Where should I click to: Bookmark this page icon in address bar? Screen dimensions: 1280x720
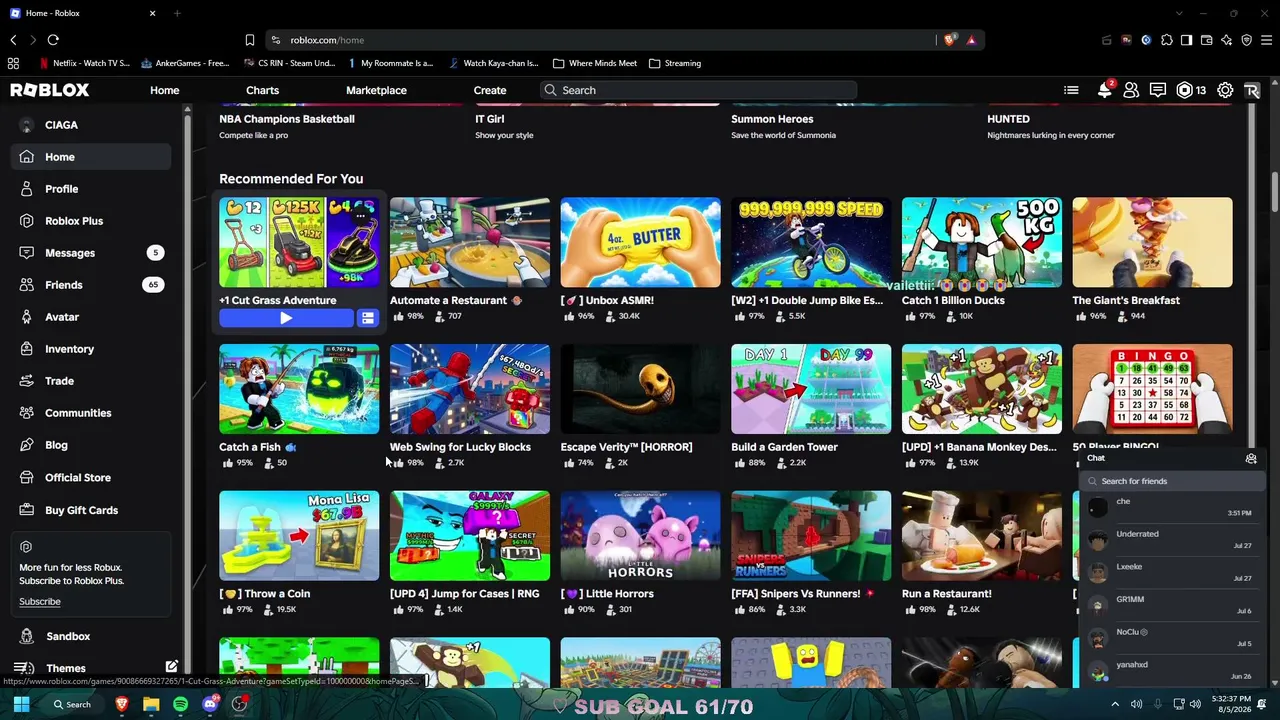tap(250, 40)
